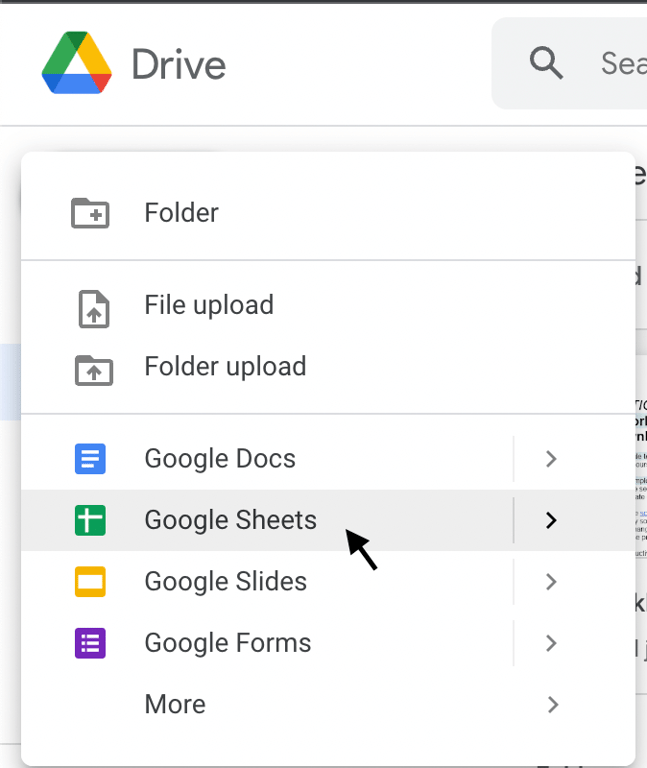647x768 pixels.
Task: Expand the Google Docs submenu arrow
Action: coord(551,459)
